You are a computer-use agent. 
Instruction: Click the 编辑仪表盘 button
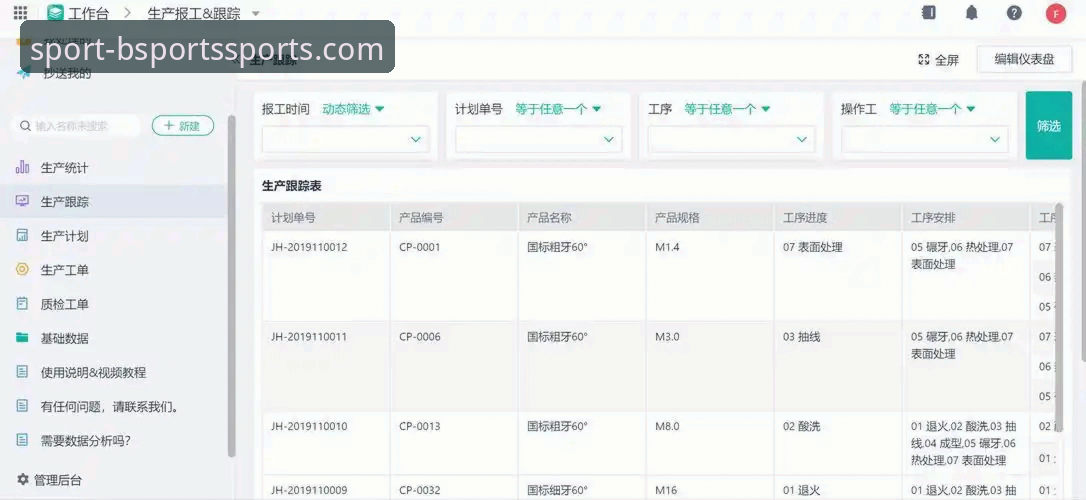point(1024,59)
